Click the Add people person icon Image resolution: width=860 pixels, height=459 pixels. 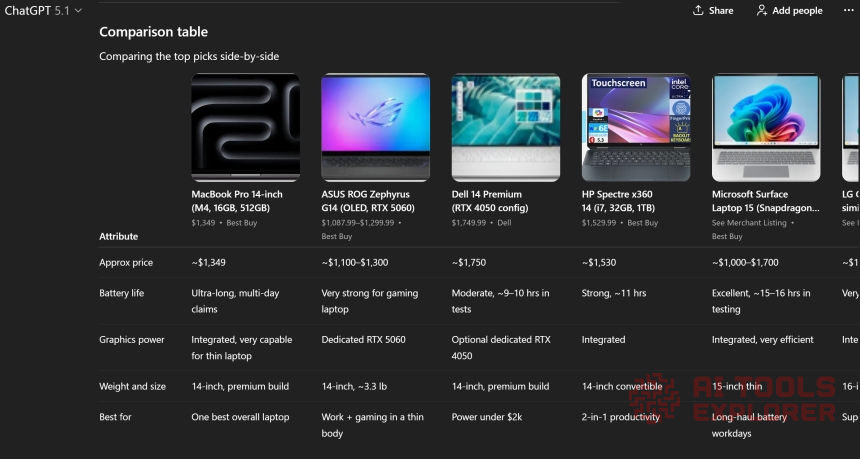click(x=762, y=10)
